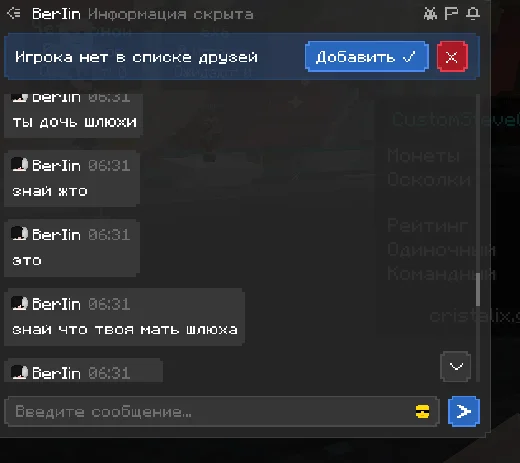
Task: Click the Игрока нет в списке друзей banner
Action: (242, 57)
